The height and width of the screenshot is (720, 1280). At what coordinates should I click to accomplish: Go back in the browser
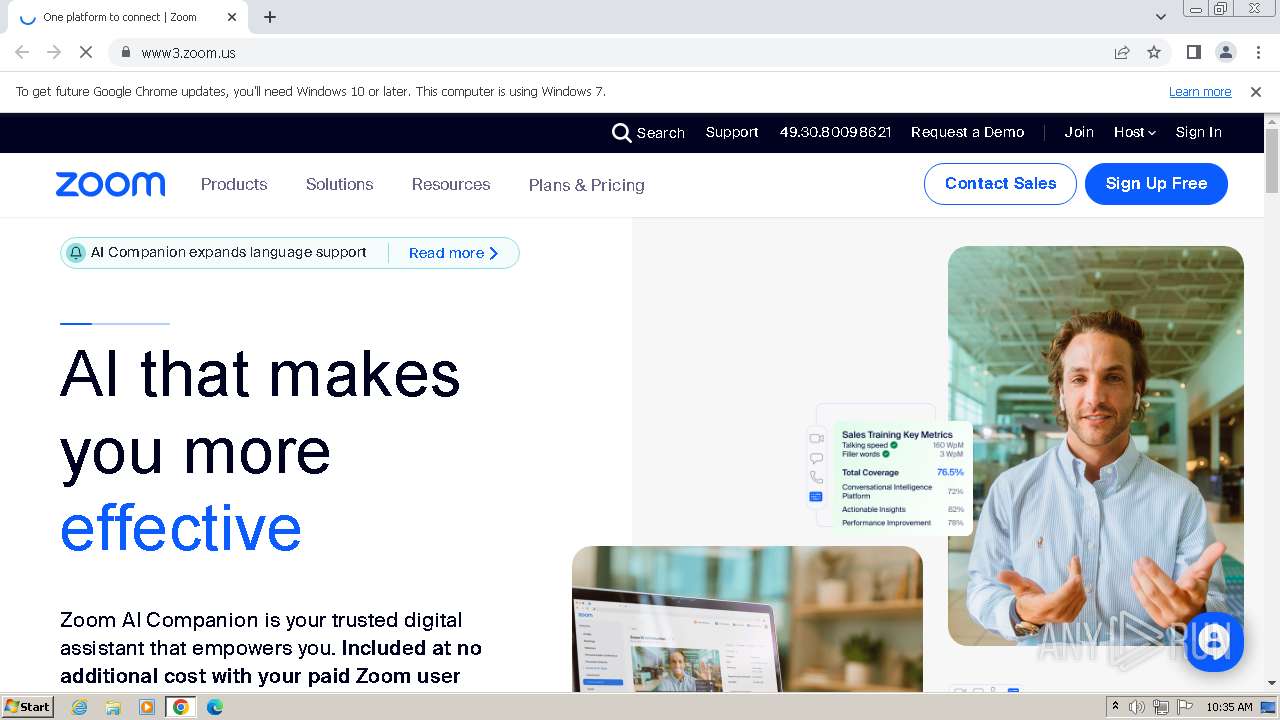point(22,52)
